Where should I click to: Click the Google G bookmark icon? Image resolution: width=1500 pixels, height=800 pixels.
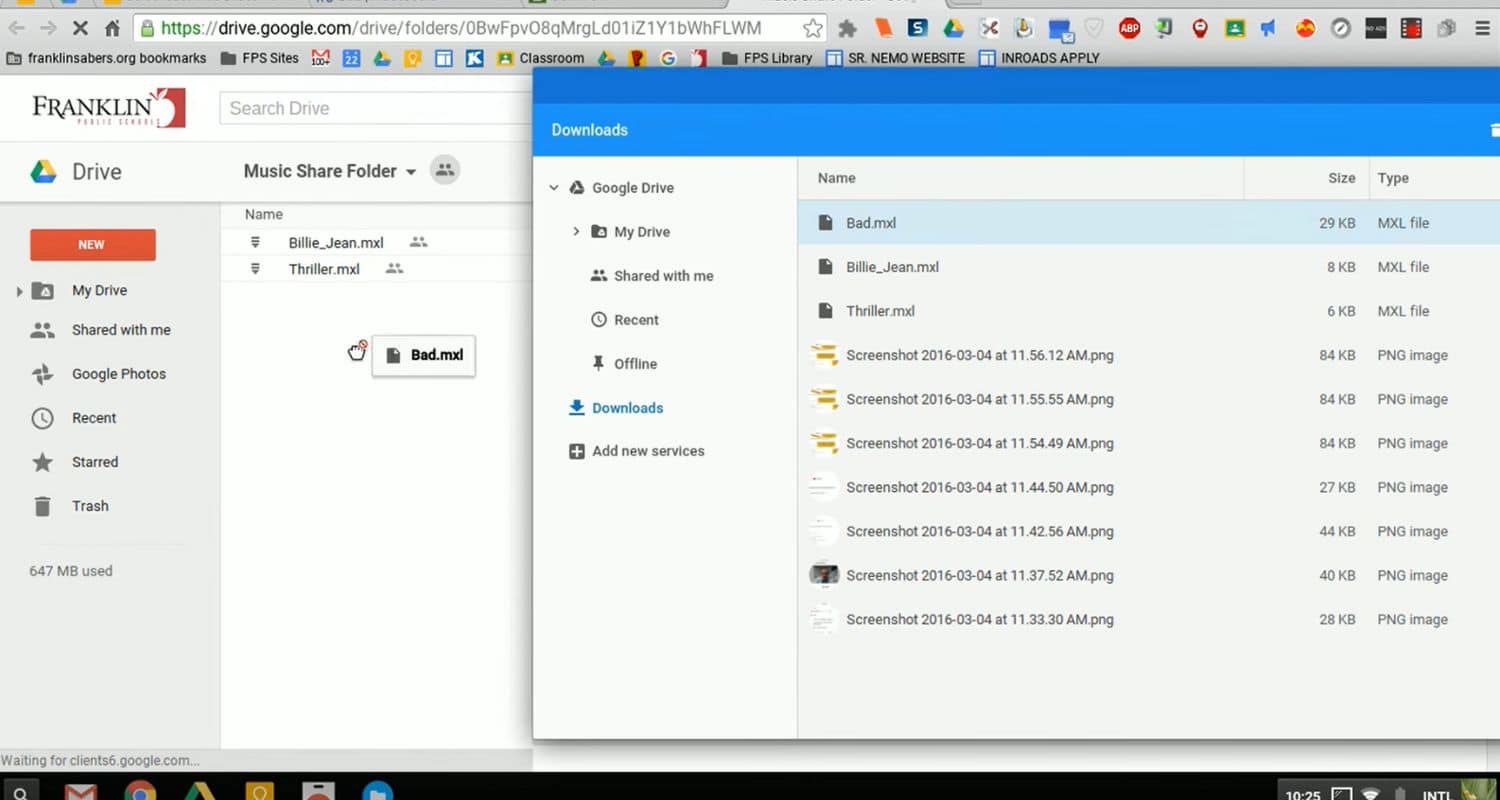[668, 58]
